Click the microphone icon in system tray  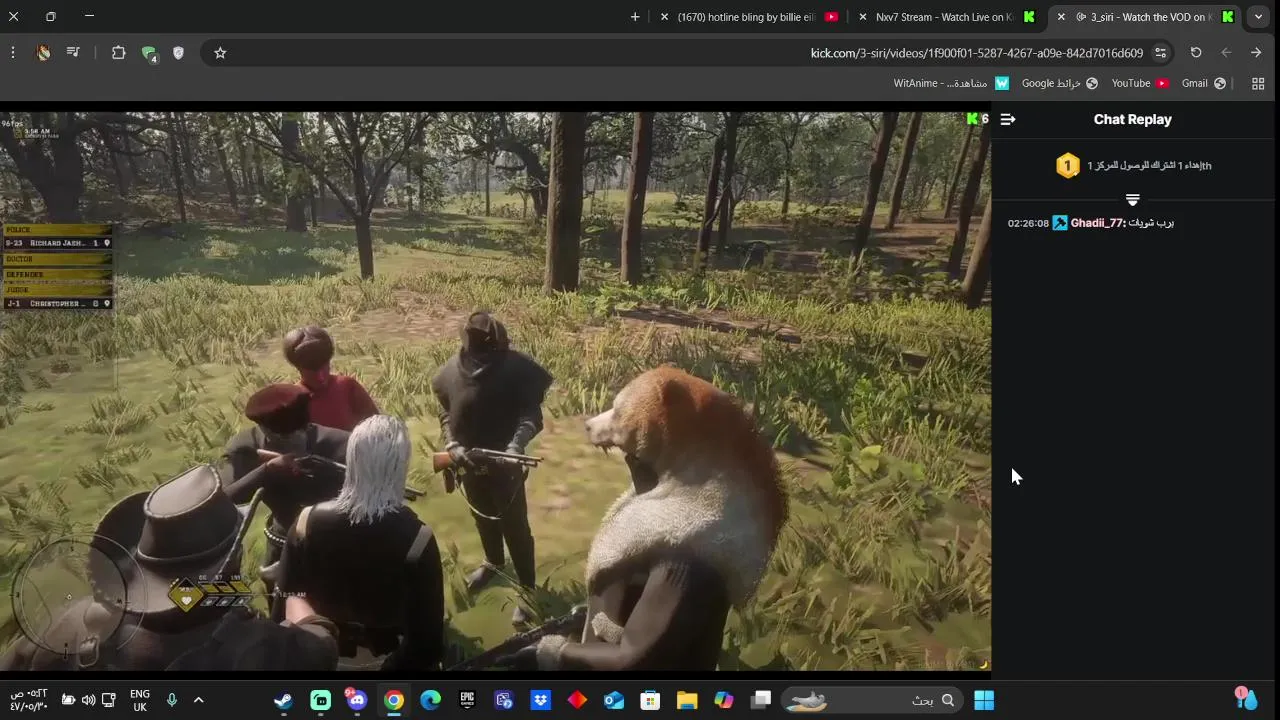172,700
